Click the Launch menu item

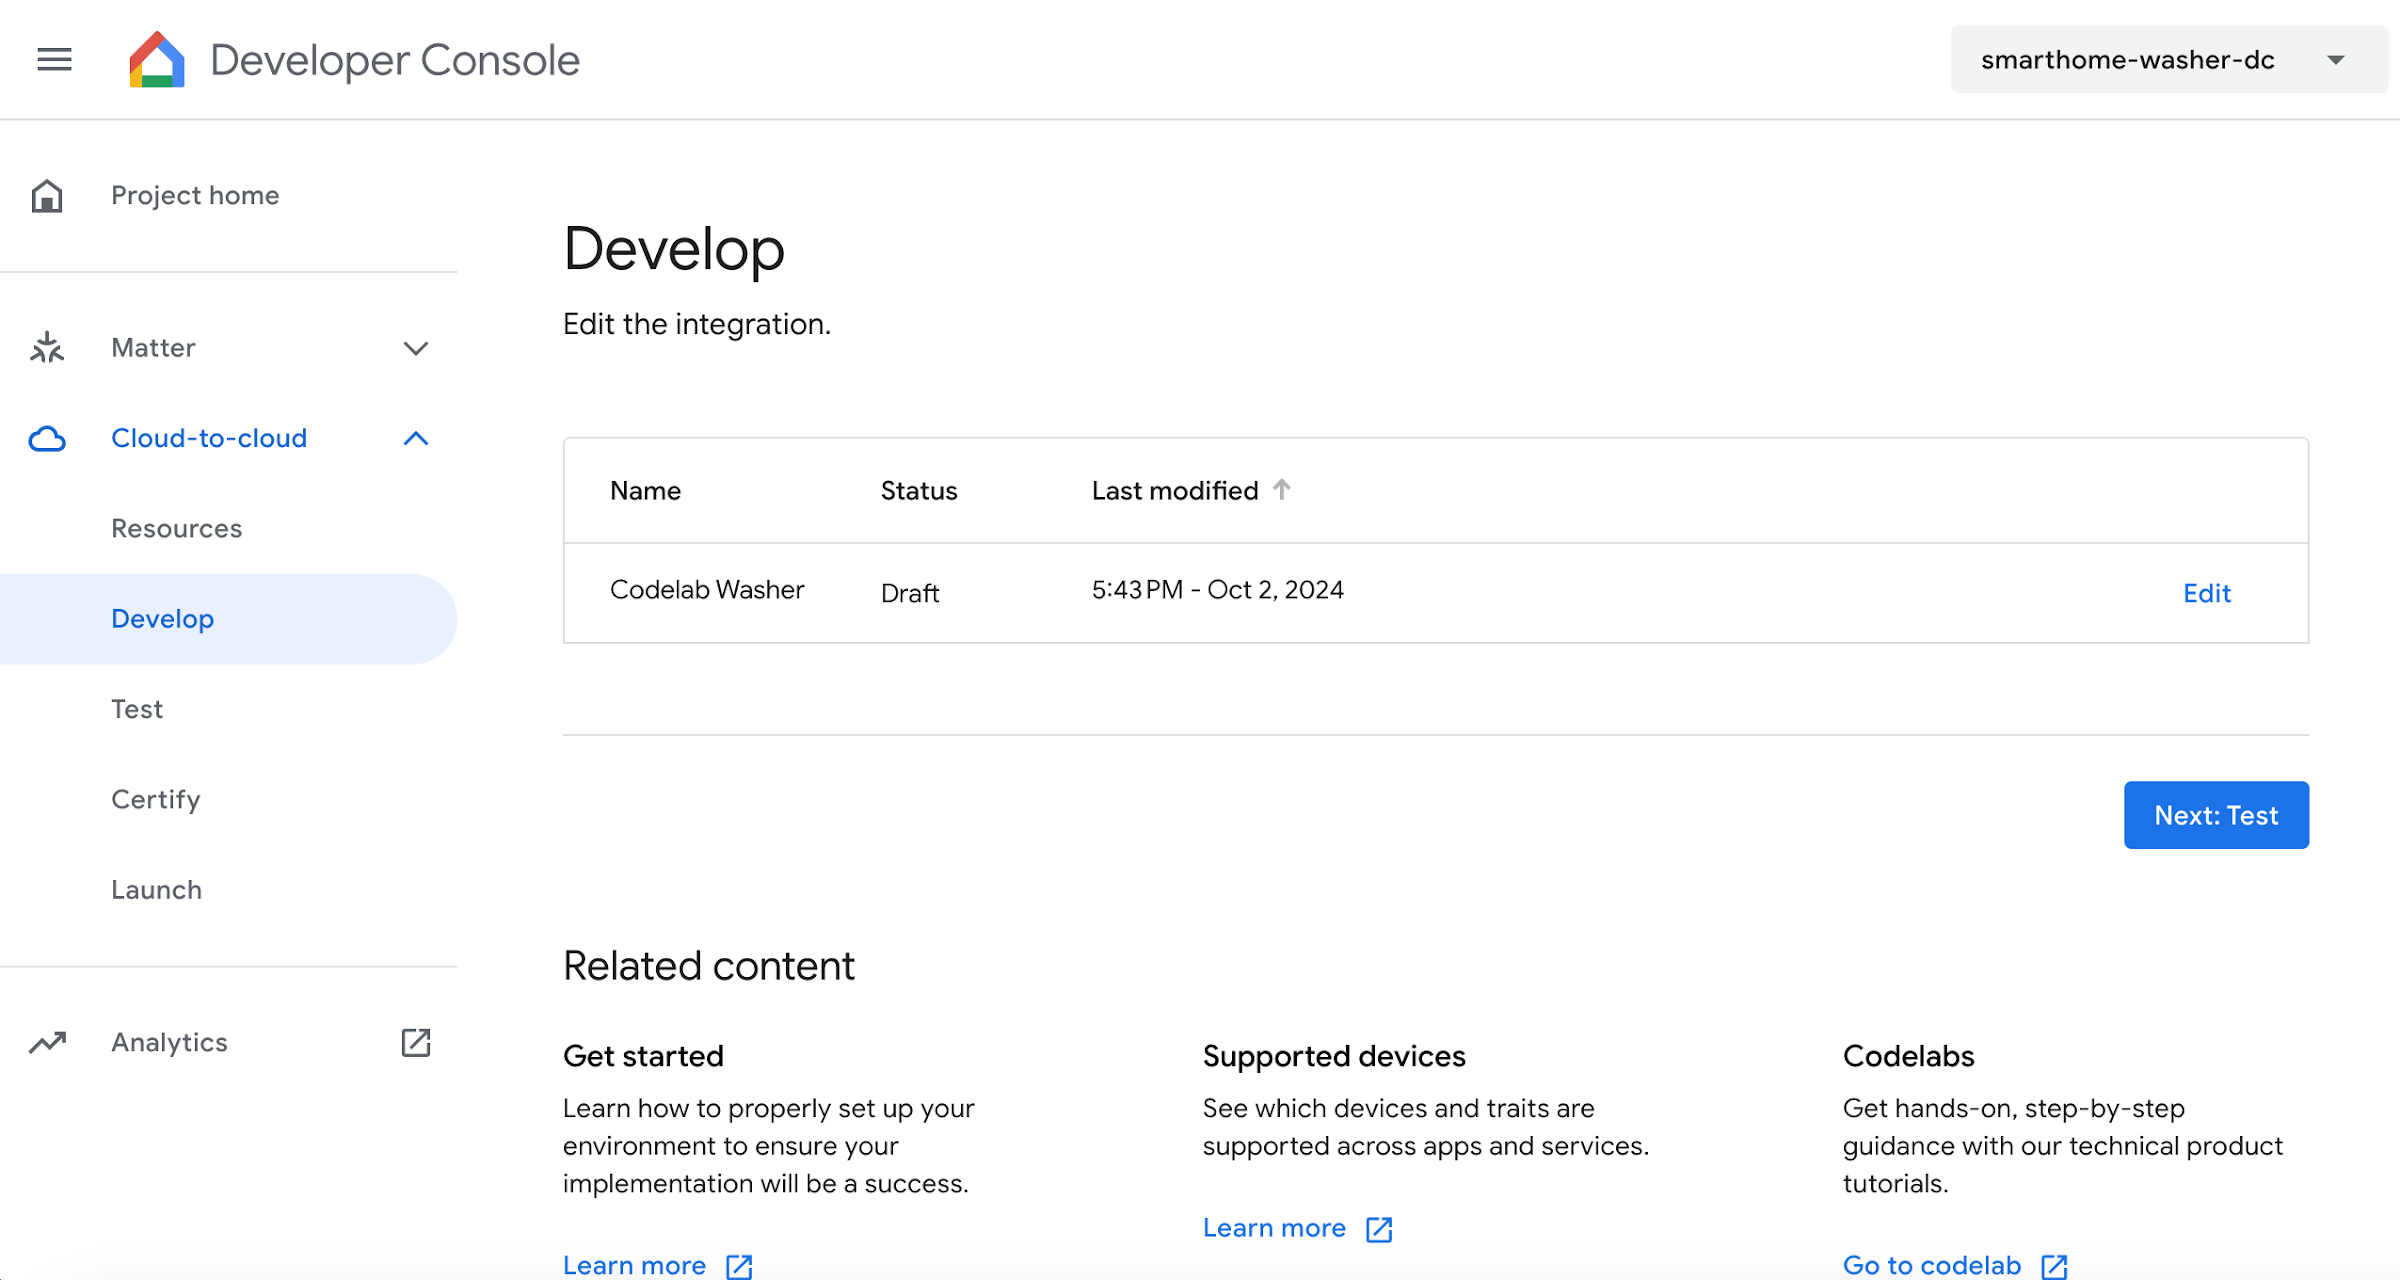156,889
